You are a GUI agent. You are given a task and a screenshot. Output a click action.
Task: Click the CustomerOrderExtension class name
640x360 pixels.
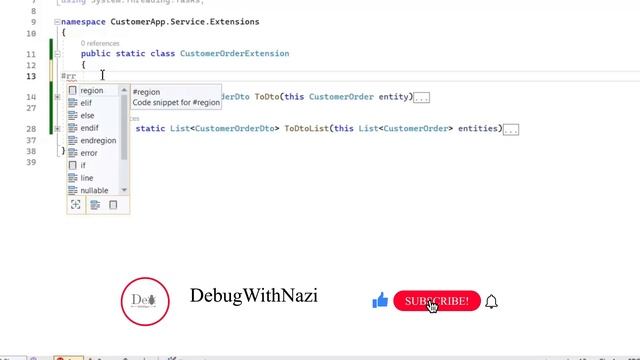(235, 53)
